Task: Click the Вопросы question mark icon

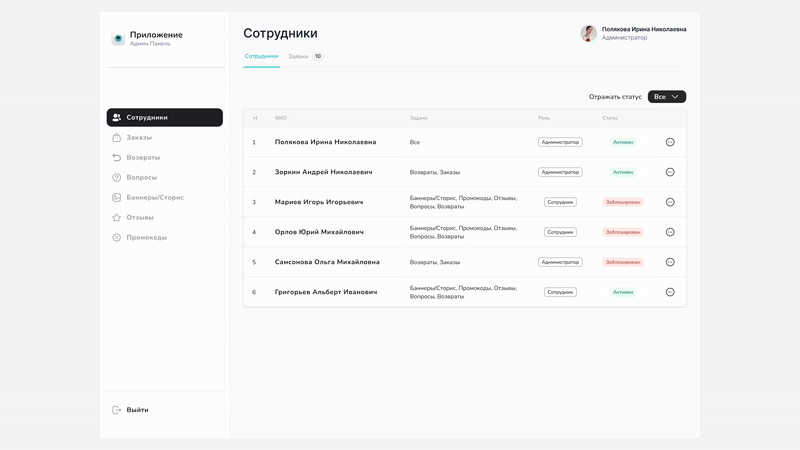Action: click(117, 177)
